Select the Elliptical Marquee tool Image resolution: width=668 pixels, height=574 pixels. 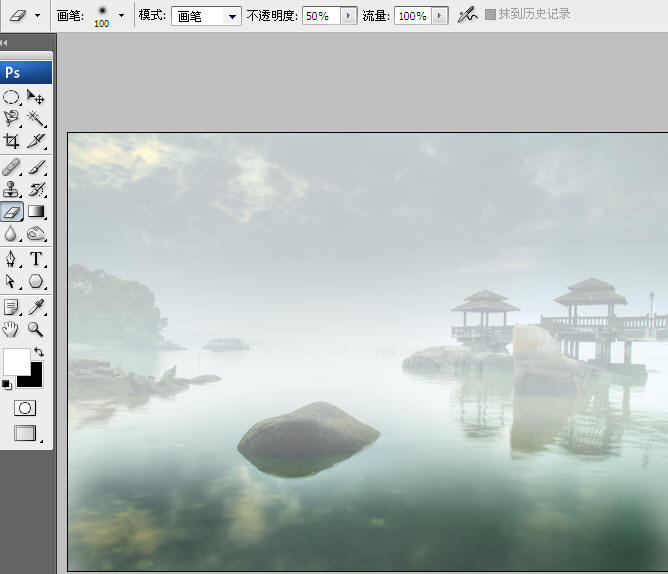coord(12,97)
